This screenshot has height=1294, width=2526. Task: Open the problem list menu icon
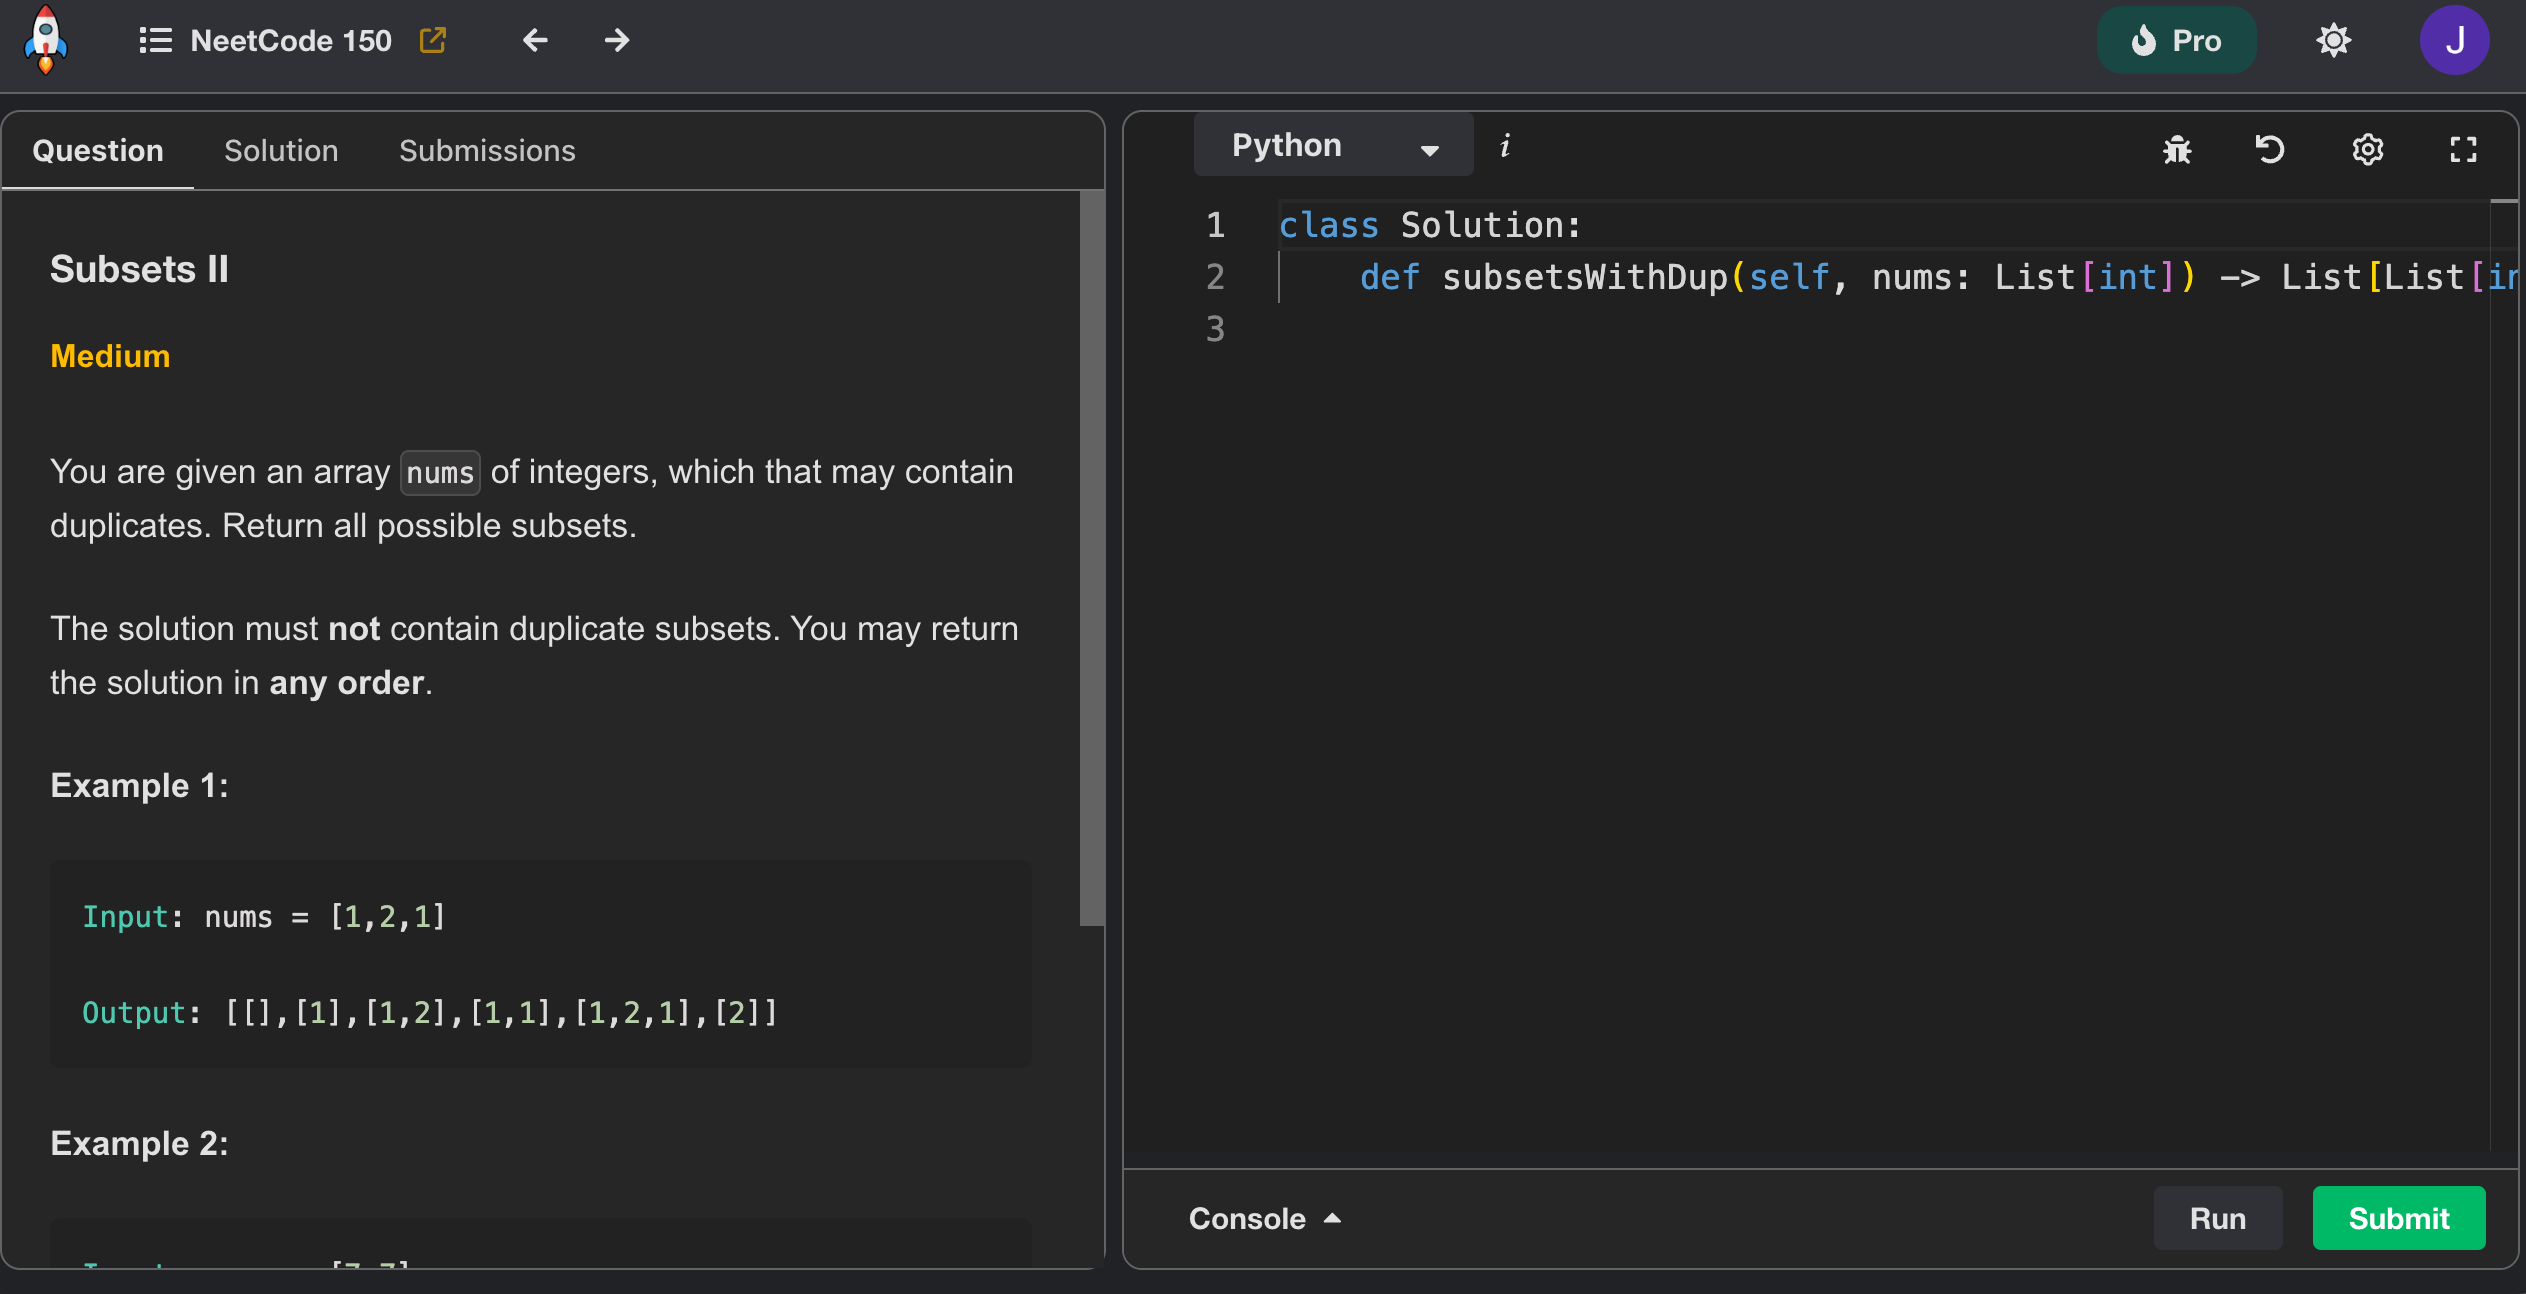[155, 40]
